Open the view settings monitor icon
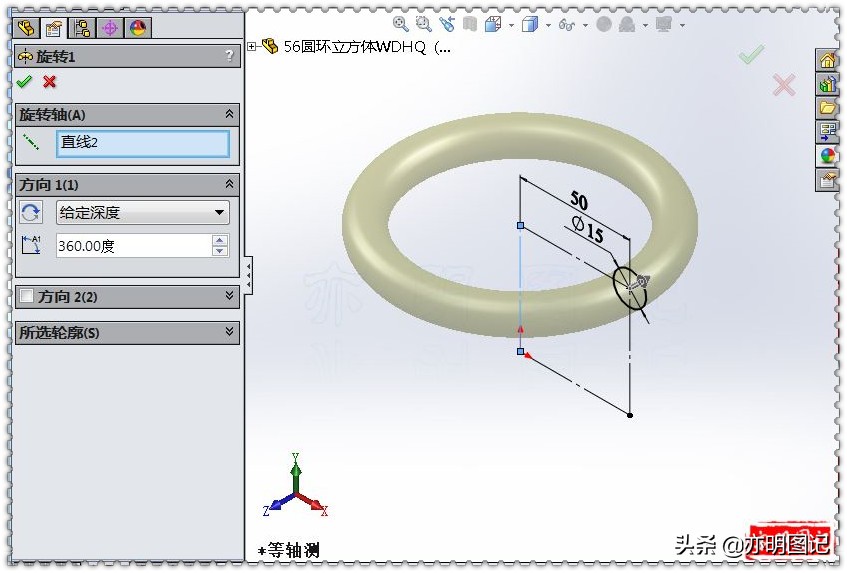The image size is (847, 573). (x=664, y=24)
